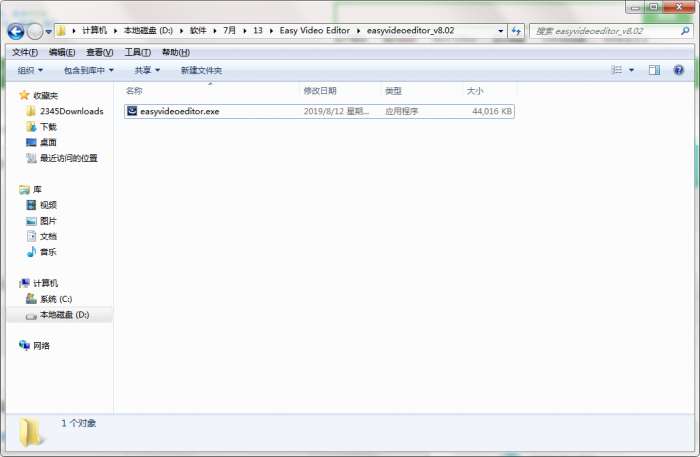Open the 文件(F) menu
The width and height of the screenshot is (700, 457).
[25, 52]
